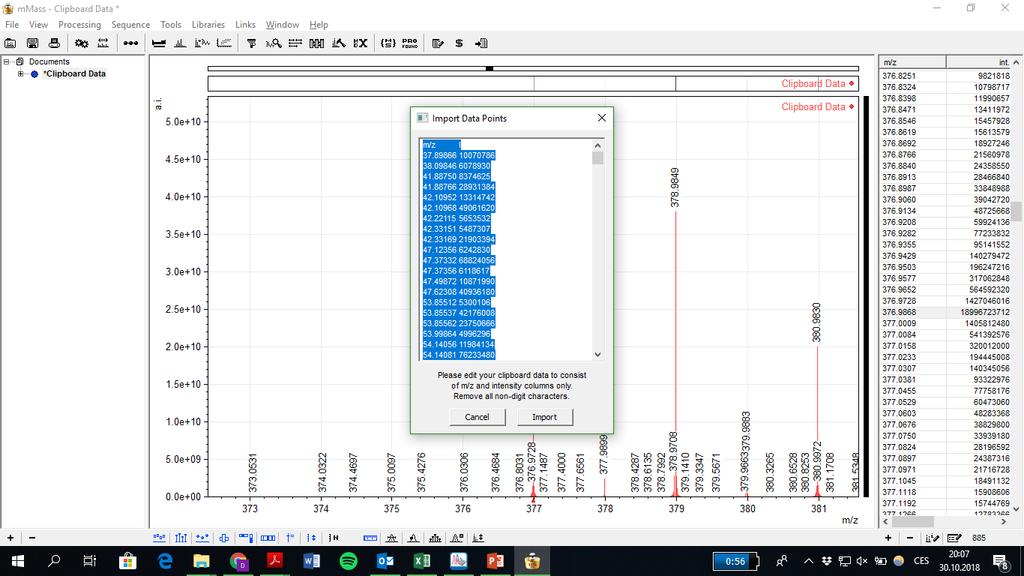
Task: Click Import in the Import Data Points dialog
Action: (545, 417)
